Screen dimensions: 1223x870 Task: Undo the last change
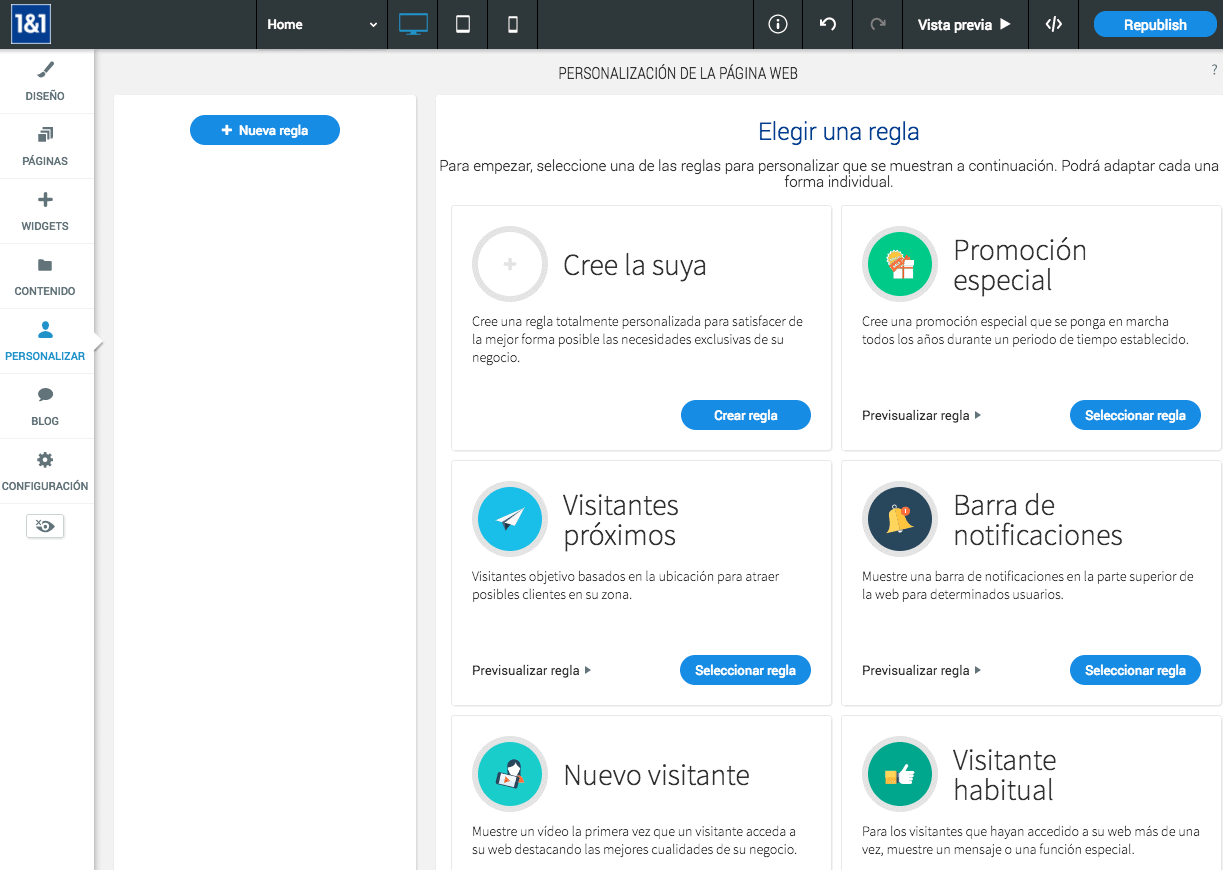pyautogui.click(x=828, y=24)
